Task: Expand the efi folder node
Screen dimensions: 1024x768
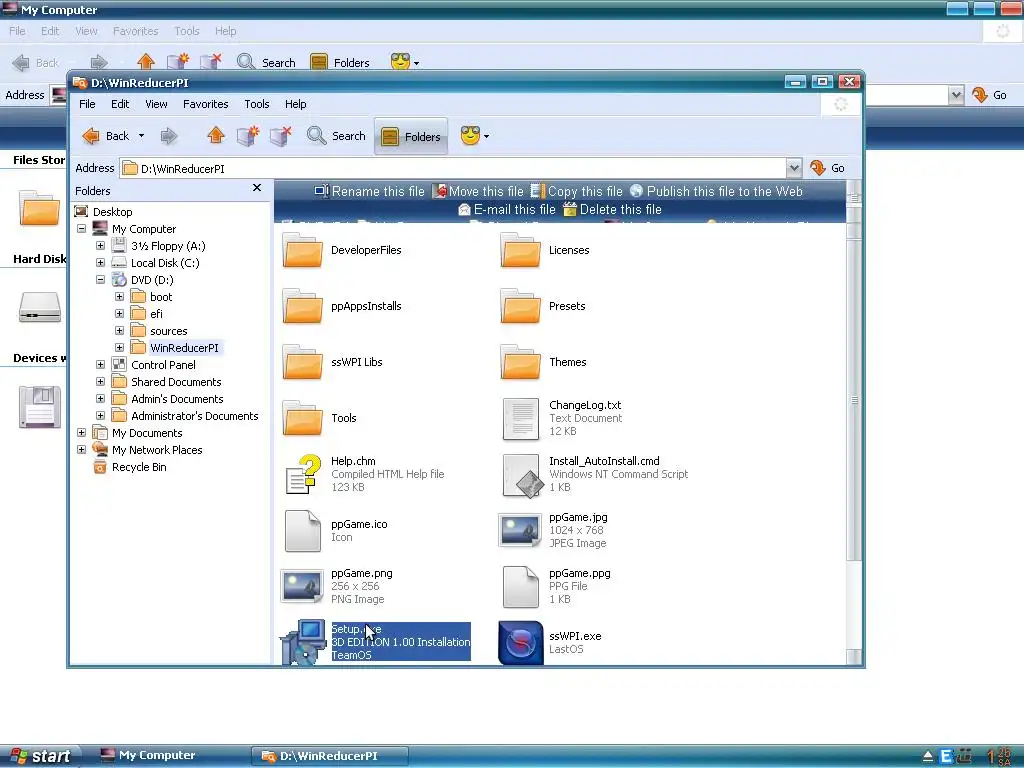Action: tap(120, 313)
